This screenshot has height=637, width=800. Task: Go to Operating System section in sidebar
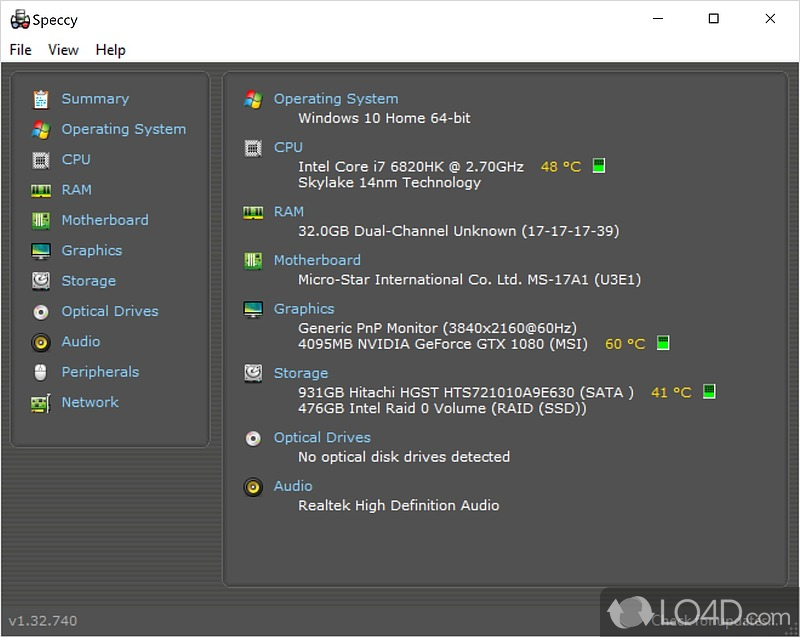(124, 129)
